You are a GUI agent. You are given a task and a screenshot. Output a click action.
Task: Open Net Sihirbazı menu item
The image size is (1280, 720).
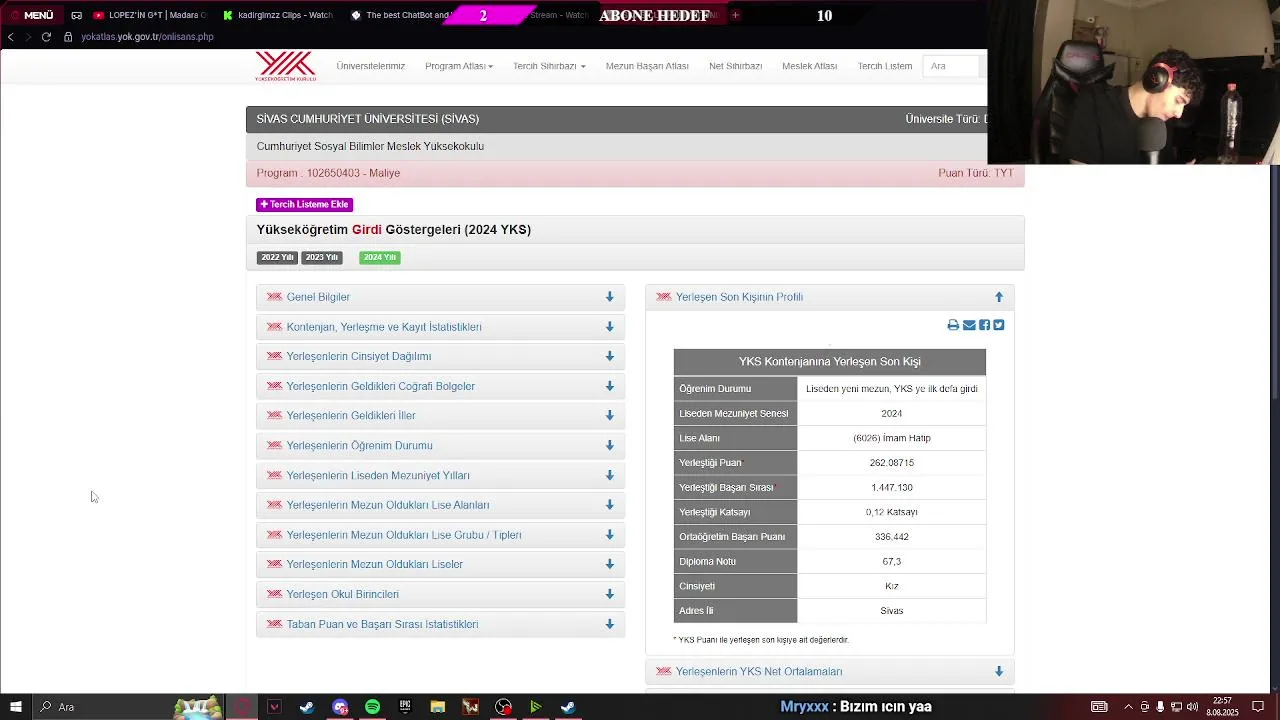tap(735, 66)
